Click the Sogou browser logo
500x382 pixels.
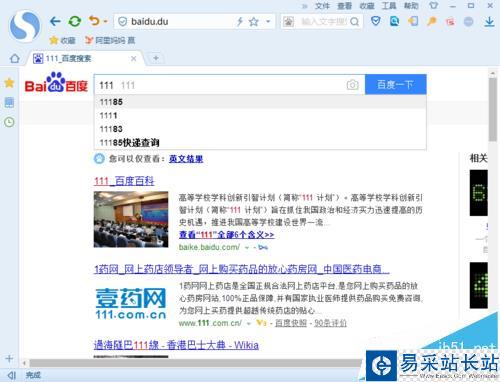(25, 26)
